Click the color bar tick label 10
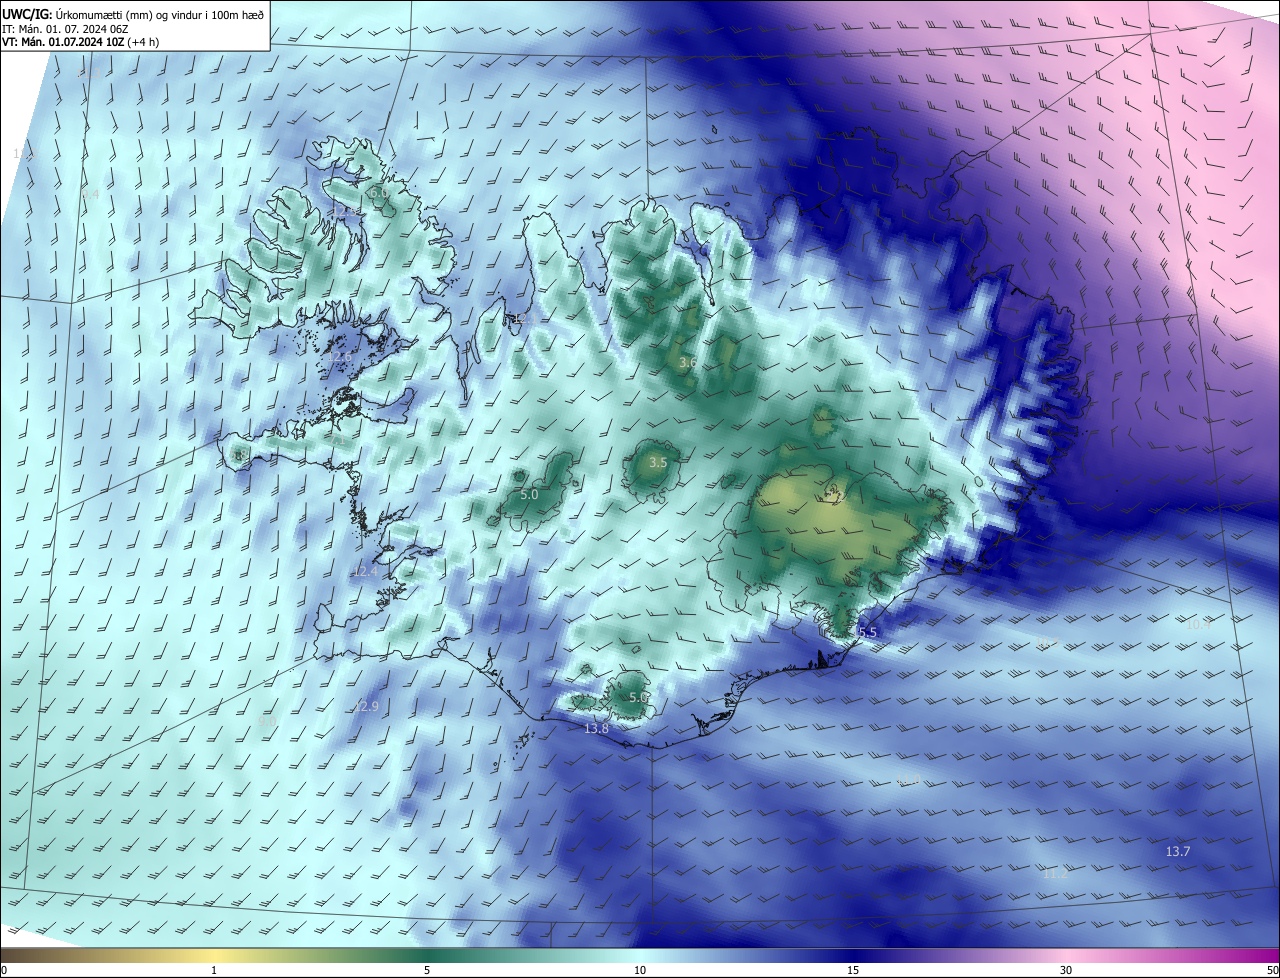The image size is (1280, 978). pos(640,970)
